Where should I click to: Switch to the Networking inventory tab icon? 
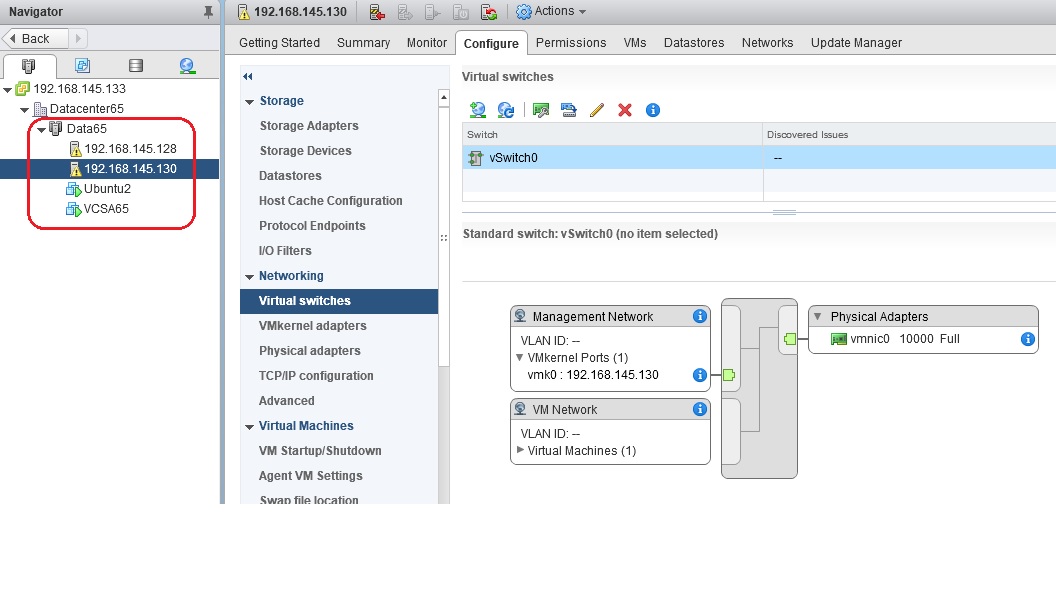coord(187,66)
